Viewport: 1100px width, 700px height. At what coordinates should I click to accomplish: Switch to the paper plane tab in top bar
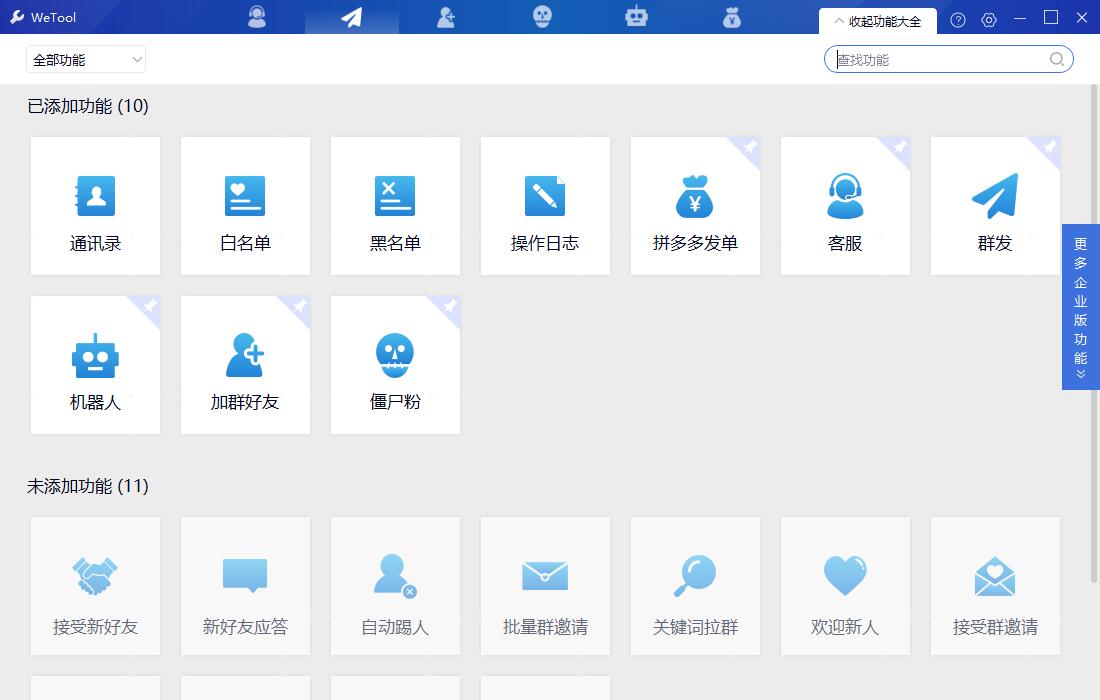[351, 17]
